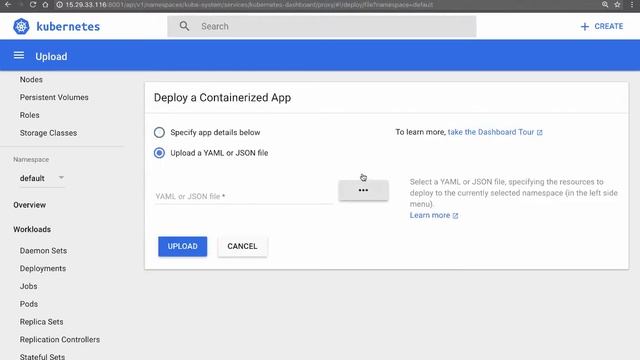Go to Replica Sets in sidebar
The width and height of the screenshot is (640, 360).
coord(42,322)
